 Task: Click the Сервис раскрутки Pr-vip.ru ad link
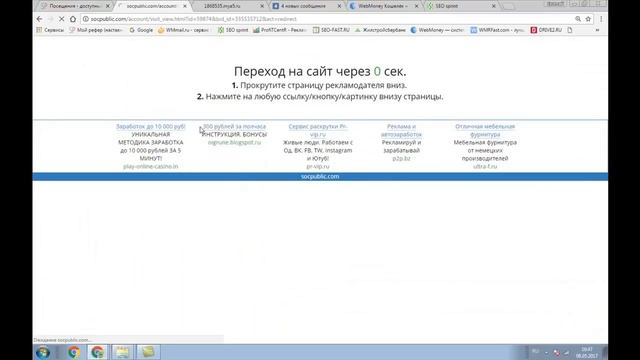(x=318, y=130)
